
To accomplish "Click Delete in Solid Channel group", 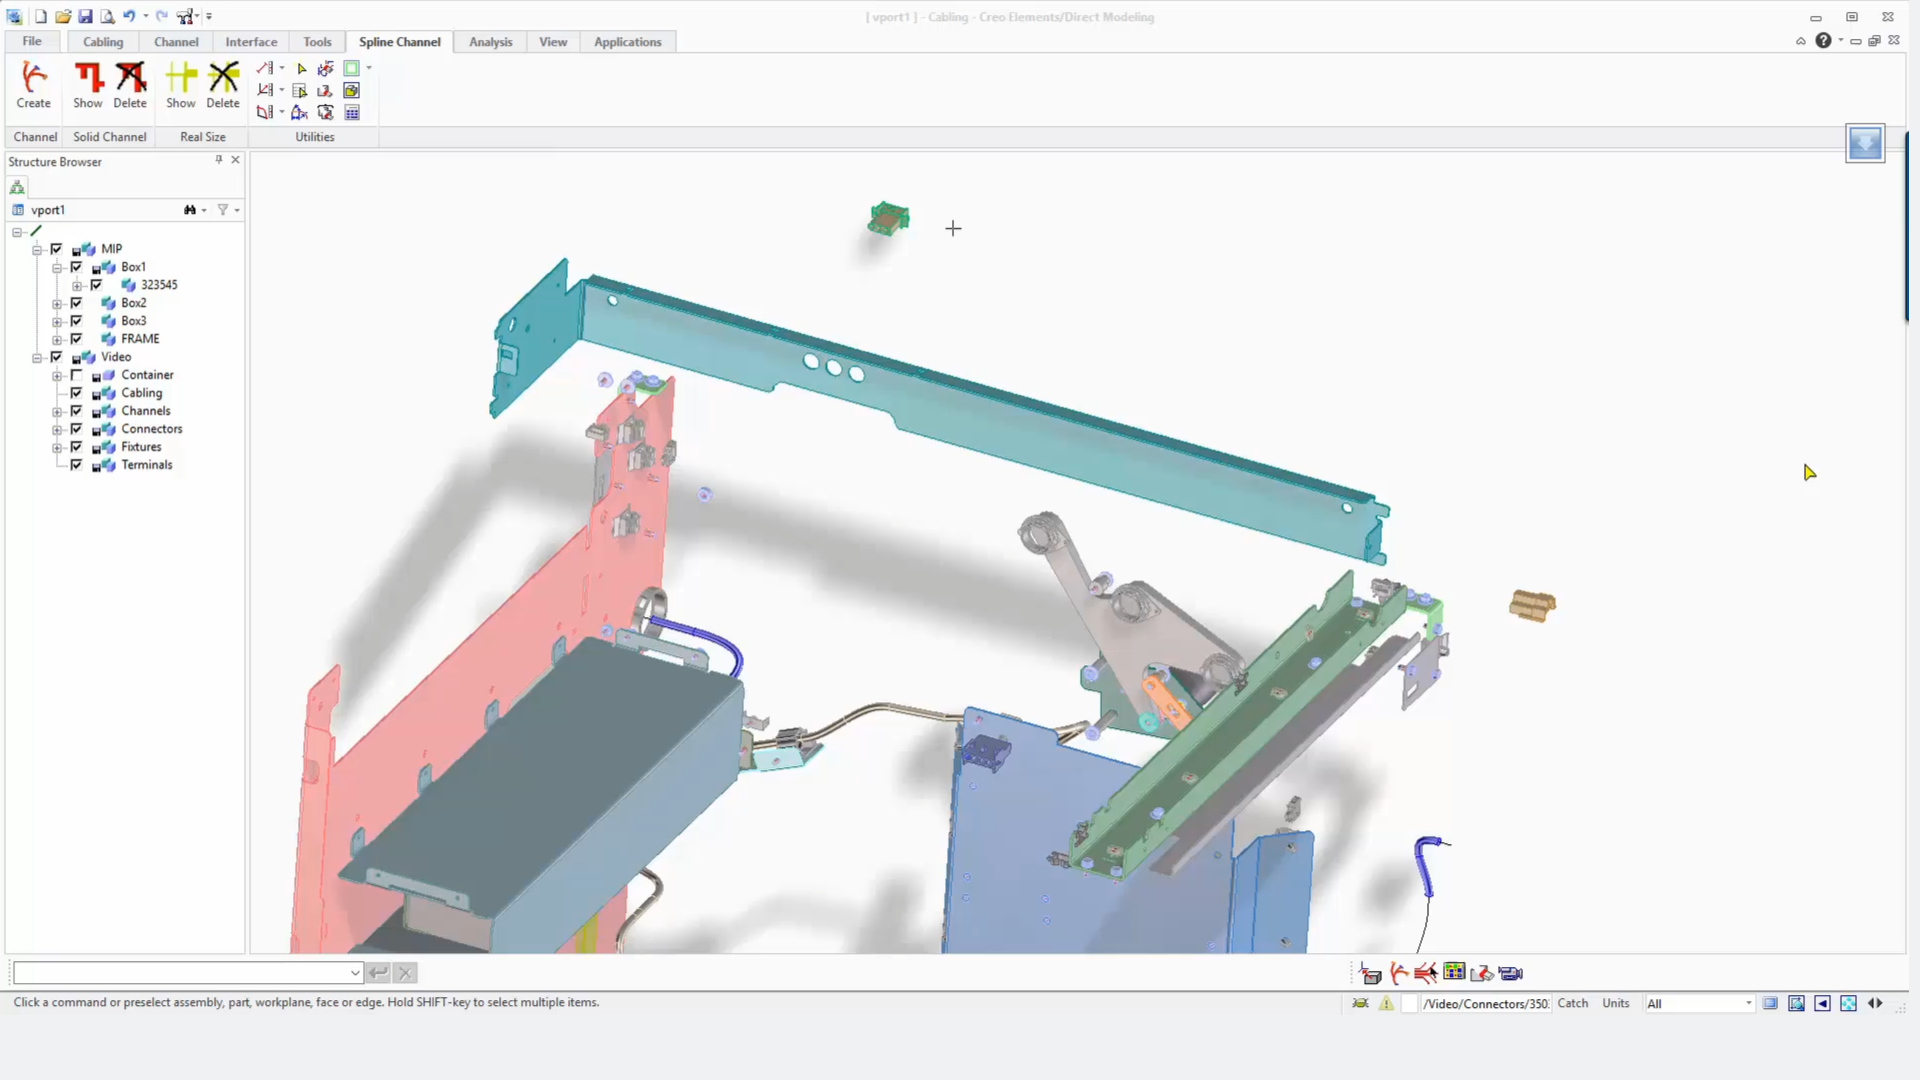I will [x=130, y=85].
